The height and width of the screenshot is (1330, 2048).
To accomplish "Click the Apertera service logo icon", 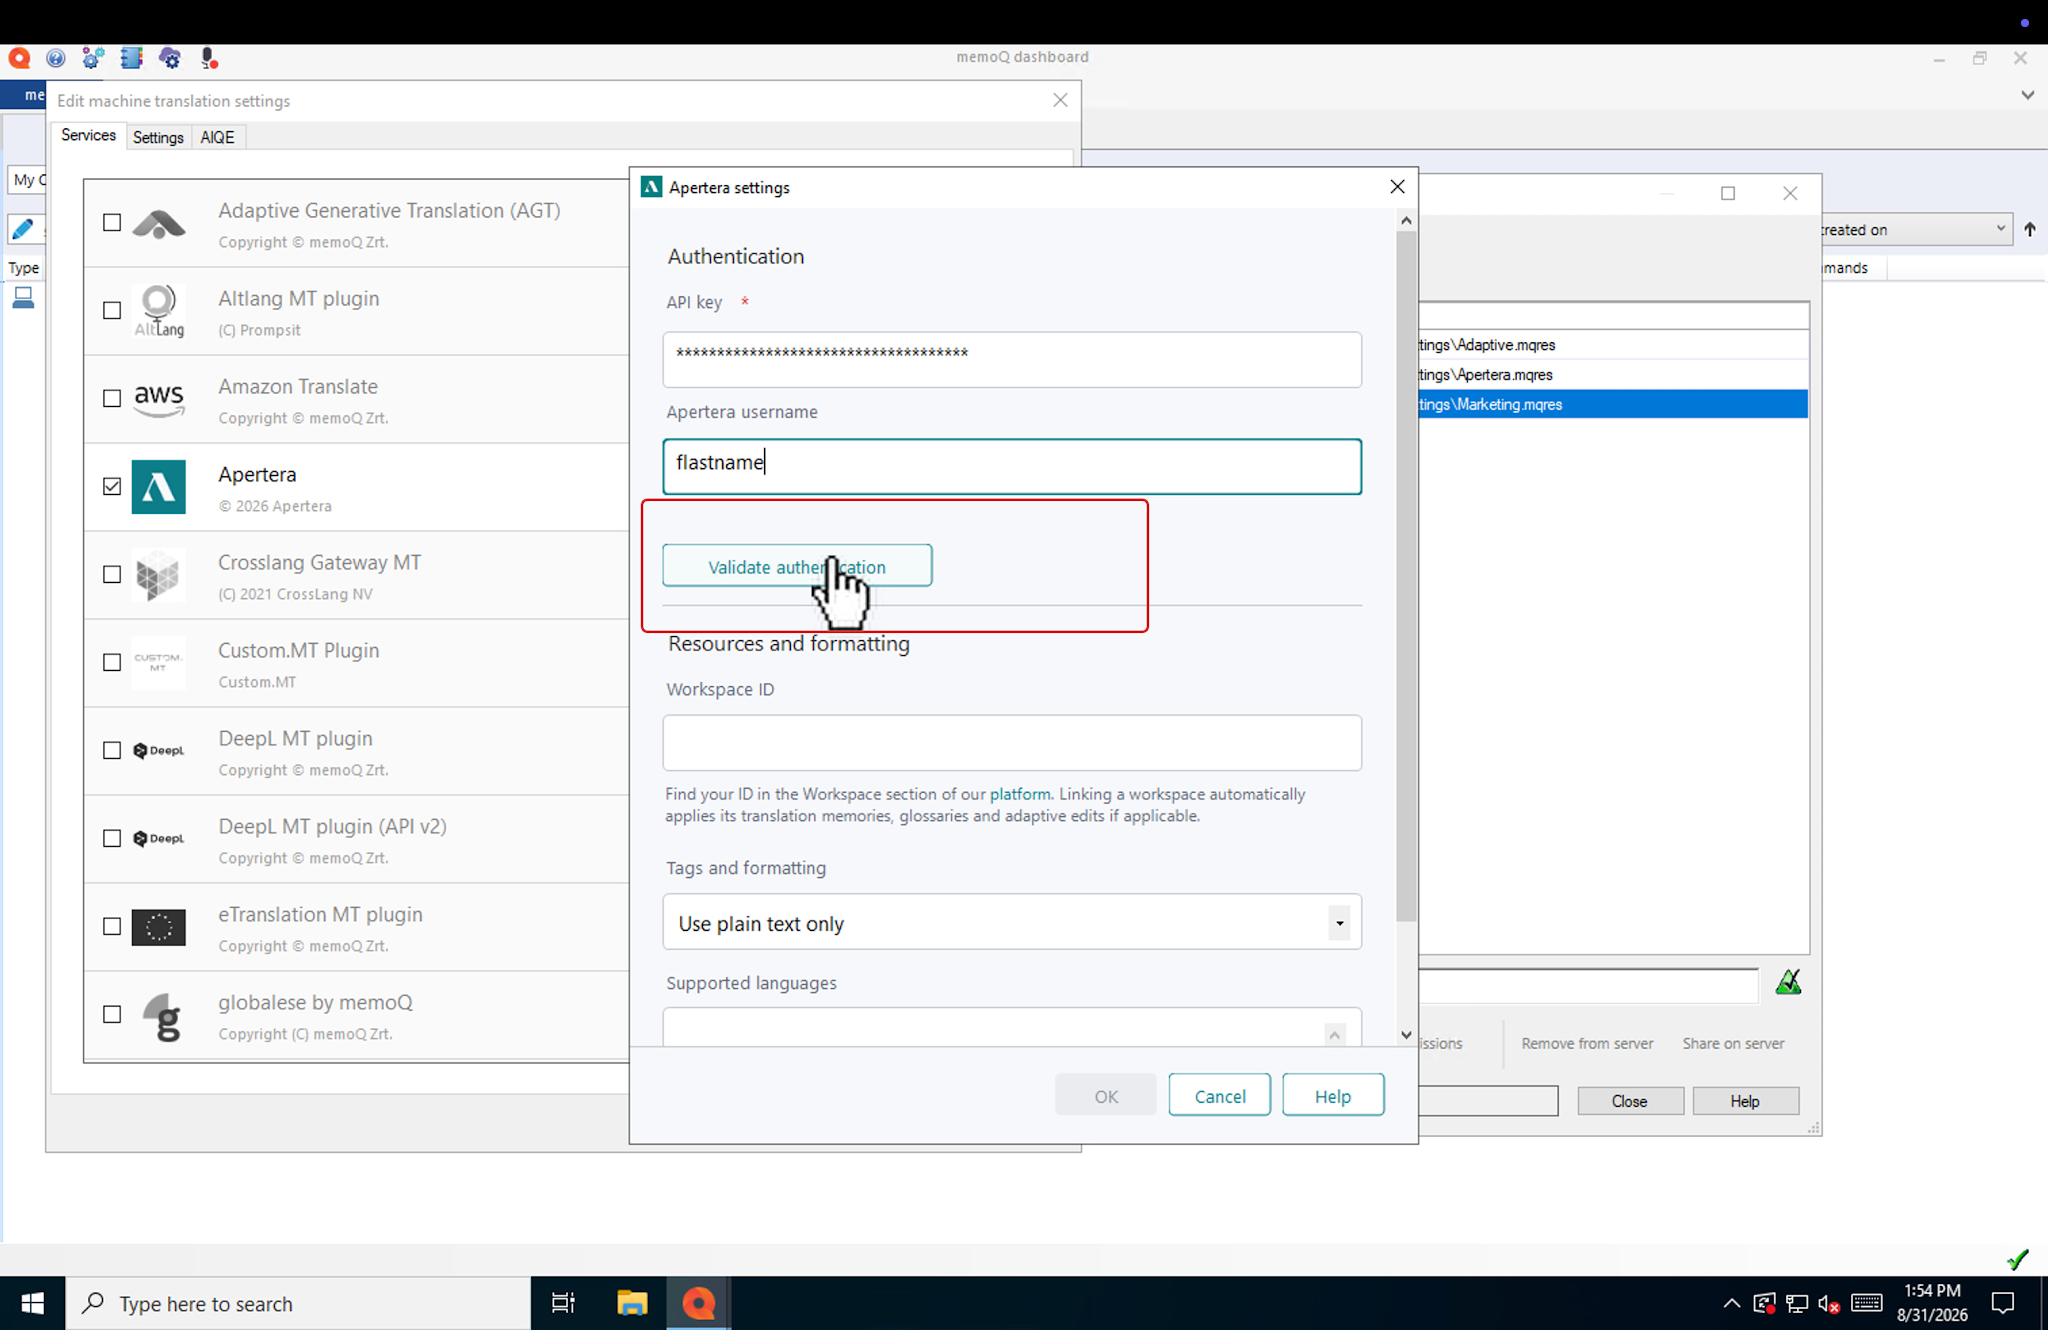I will [158, 487].
